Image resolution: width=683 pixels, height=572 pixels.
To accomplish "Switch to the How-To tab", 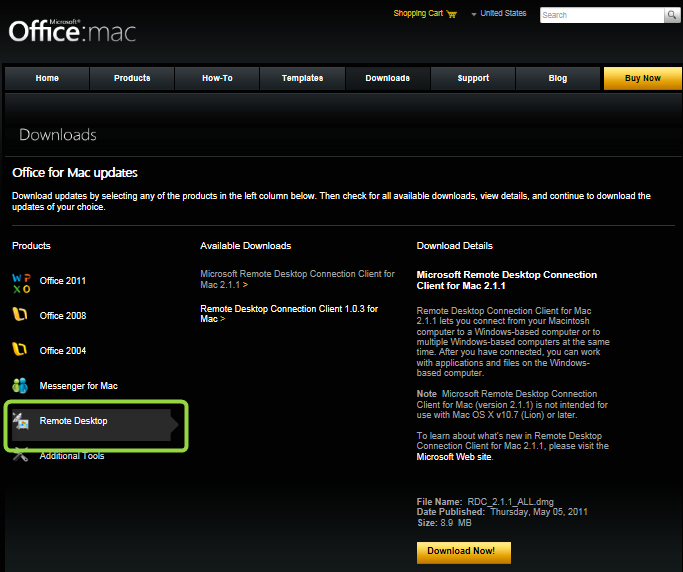I will [217, 78].
